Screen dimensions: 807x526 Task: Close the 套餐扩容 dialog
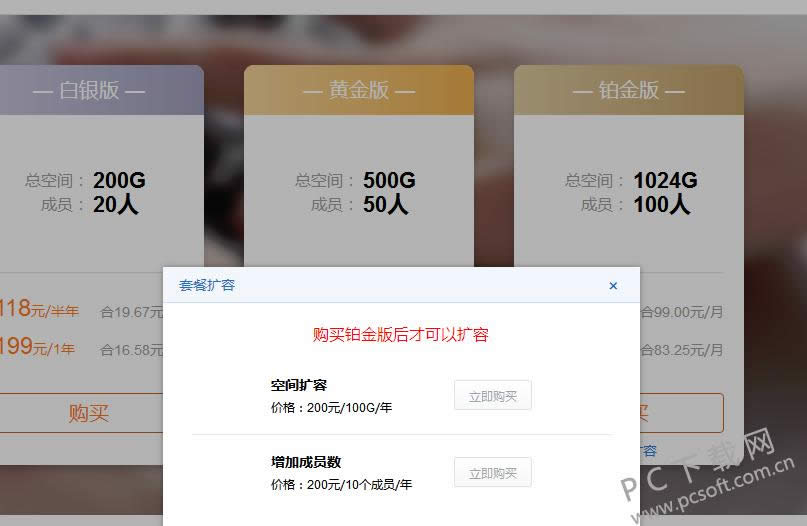[613, 286]
